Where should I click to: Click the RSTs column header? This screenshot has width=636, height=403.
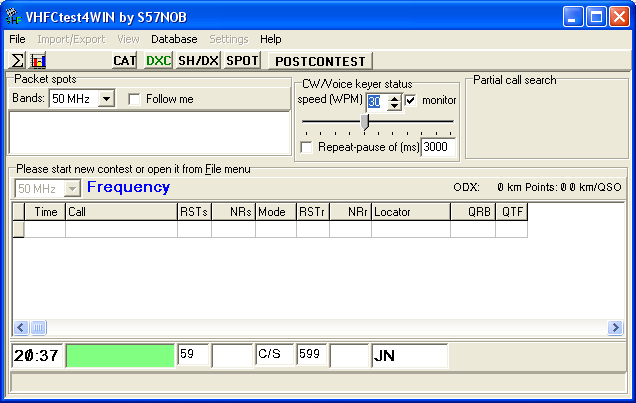194,212
